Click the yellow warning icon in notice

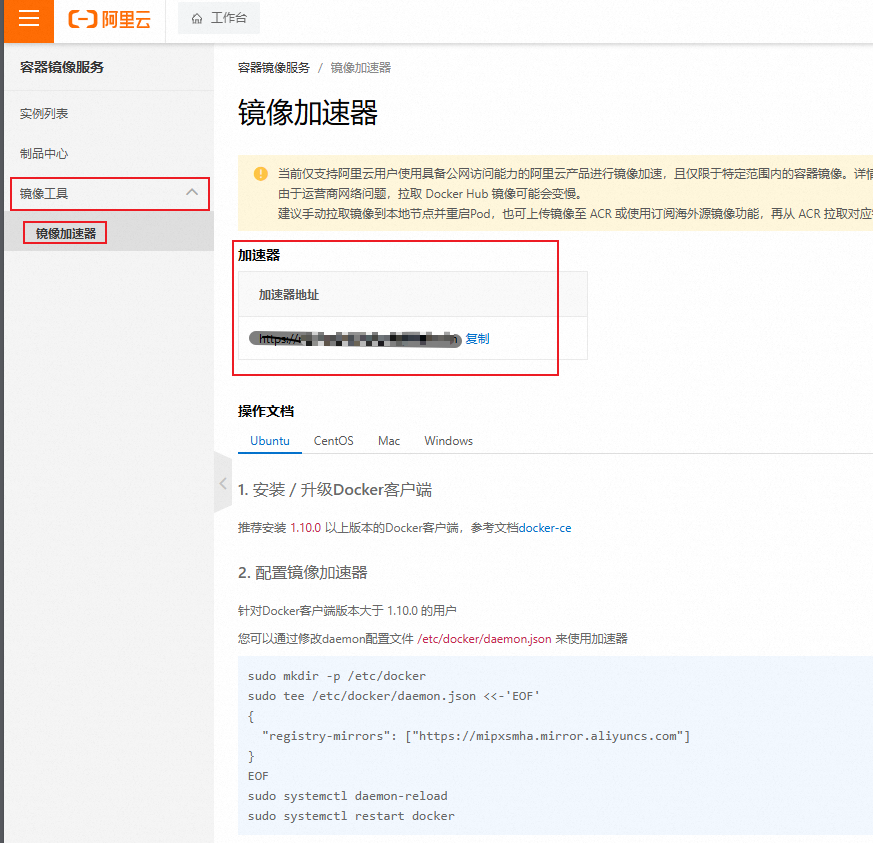[x=261, y=174]
